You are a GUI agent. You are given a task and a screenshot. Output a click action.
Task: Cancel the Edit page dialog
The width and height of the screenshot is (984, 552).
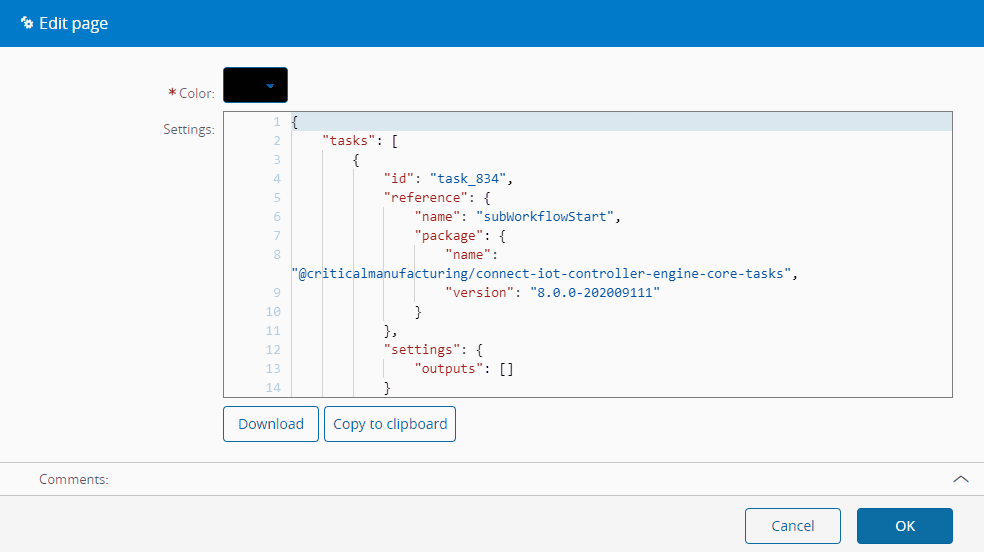(793, 526)
